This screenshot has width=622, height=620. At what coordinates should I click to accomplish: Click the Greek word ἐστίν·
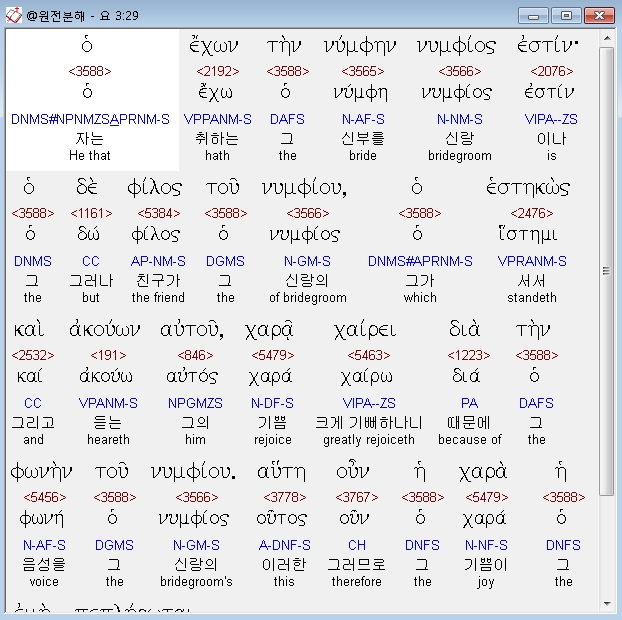548,46
